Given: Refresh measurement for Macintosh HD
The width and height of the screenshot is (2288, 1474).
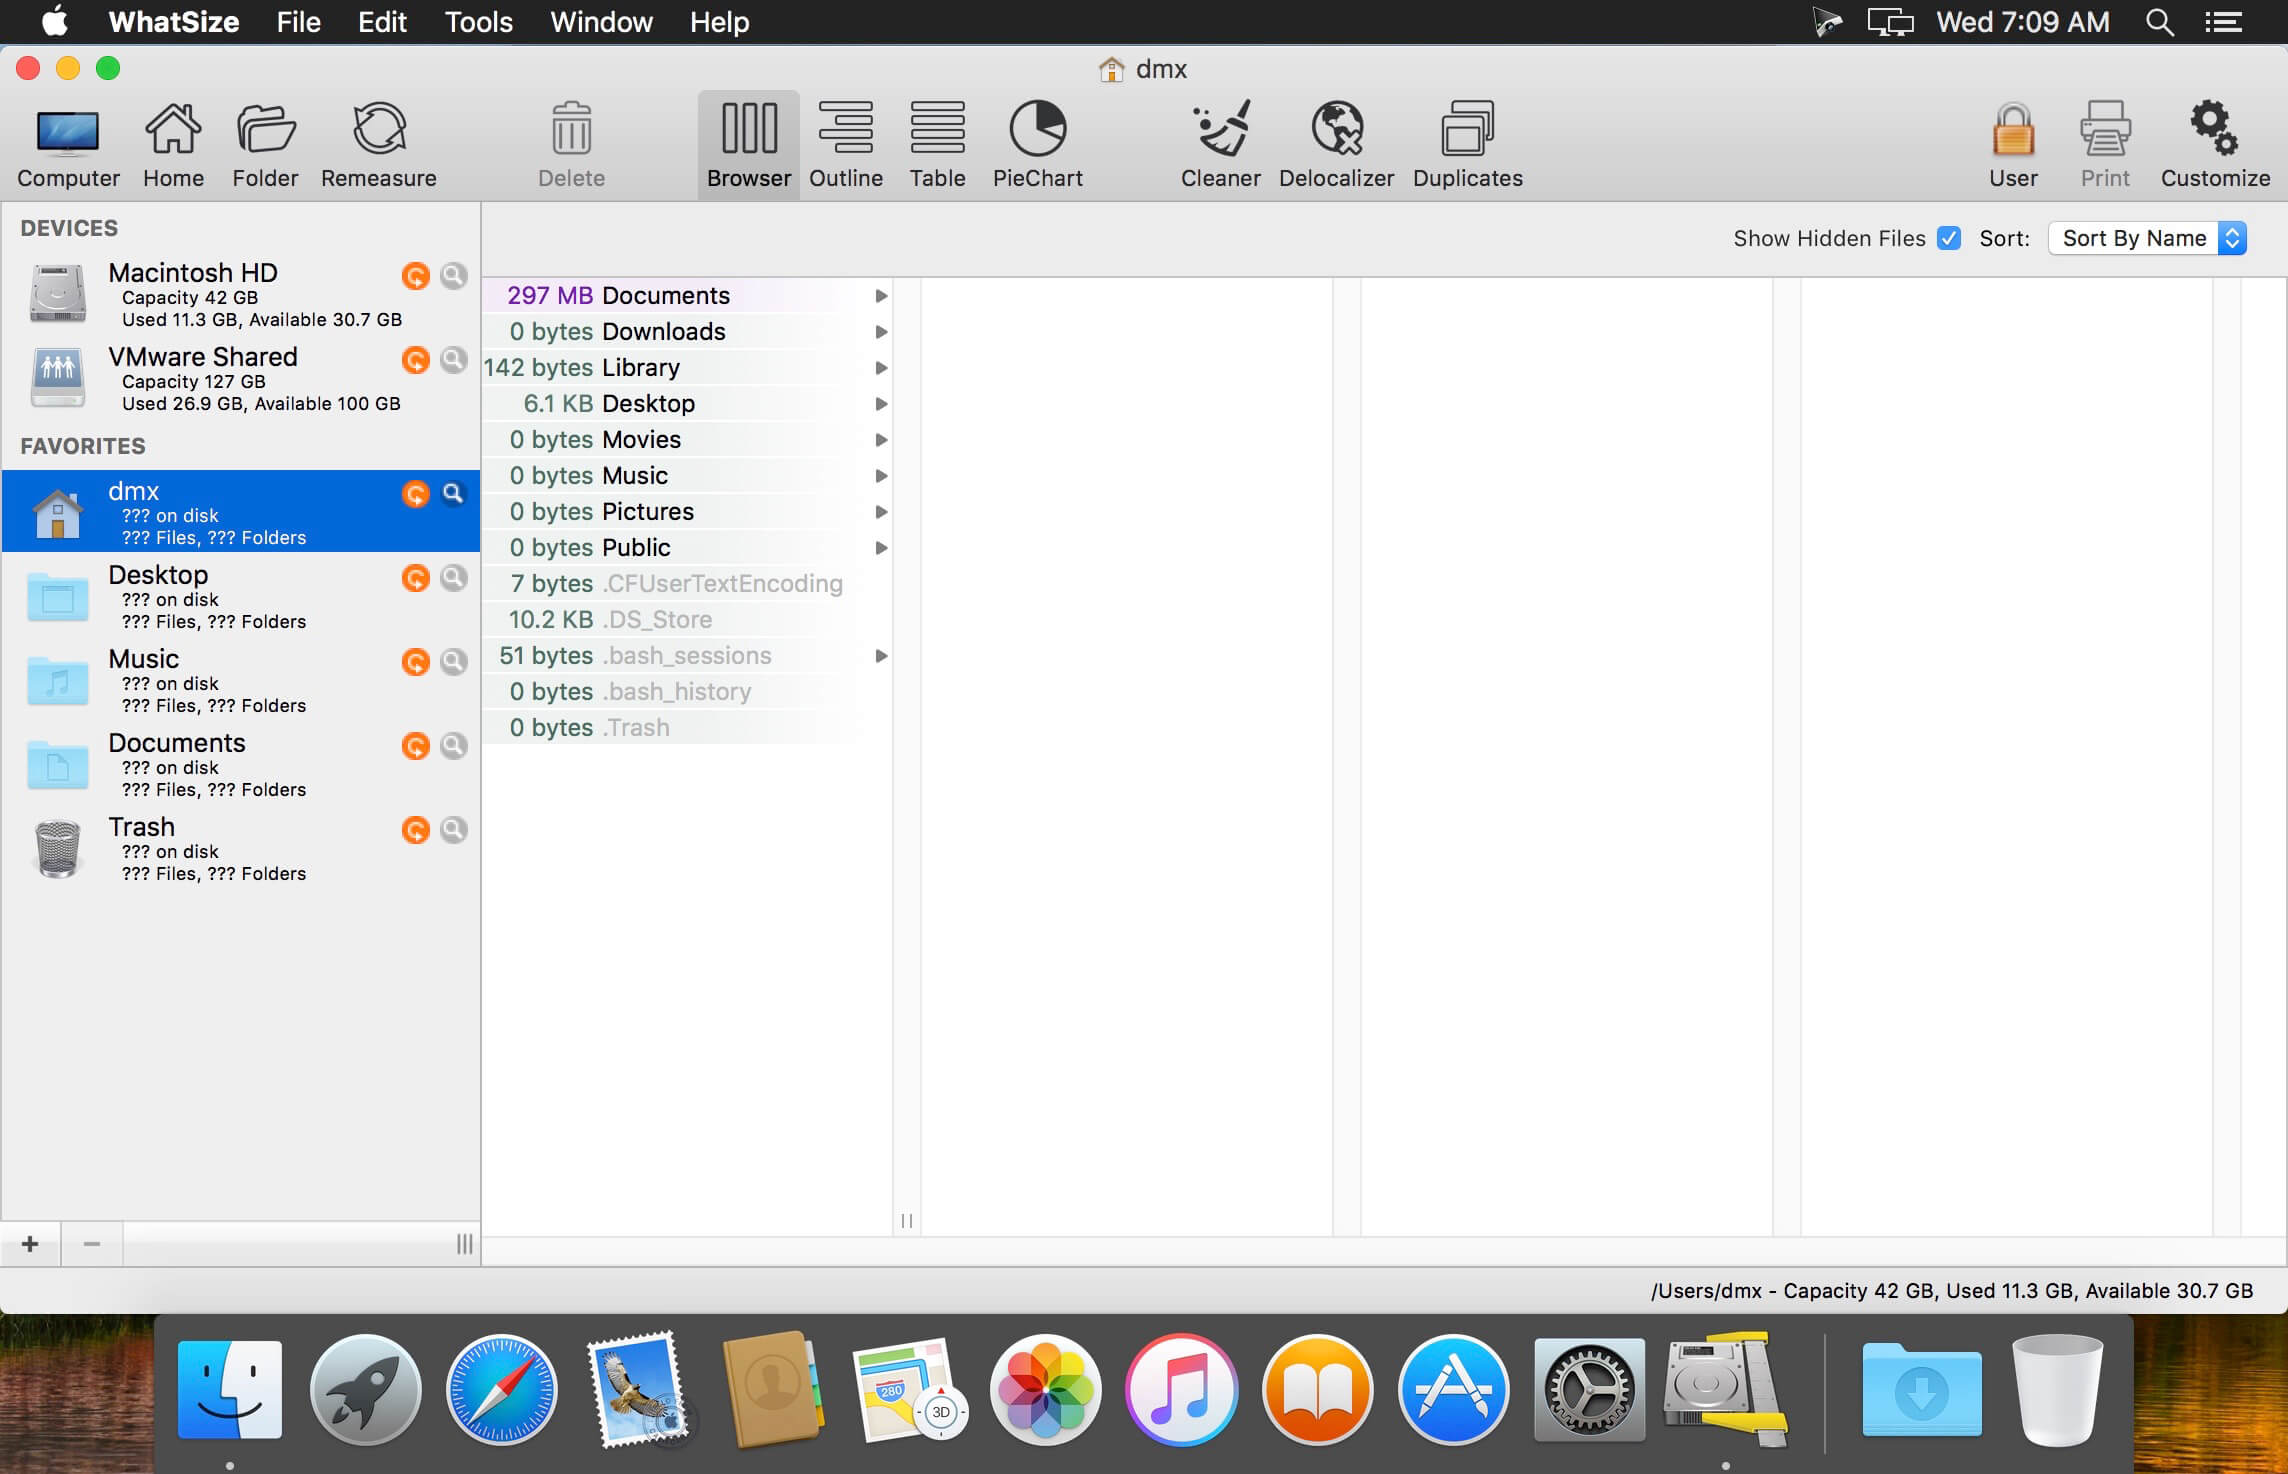Looking at the screenshot, I should click(x=416, y=275).
